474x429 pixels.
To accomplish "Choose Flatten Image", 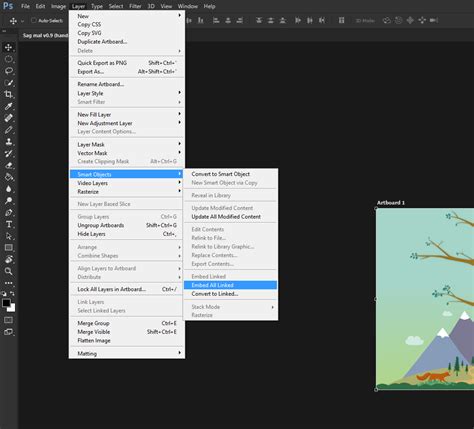I will click(127, 340).
